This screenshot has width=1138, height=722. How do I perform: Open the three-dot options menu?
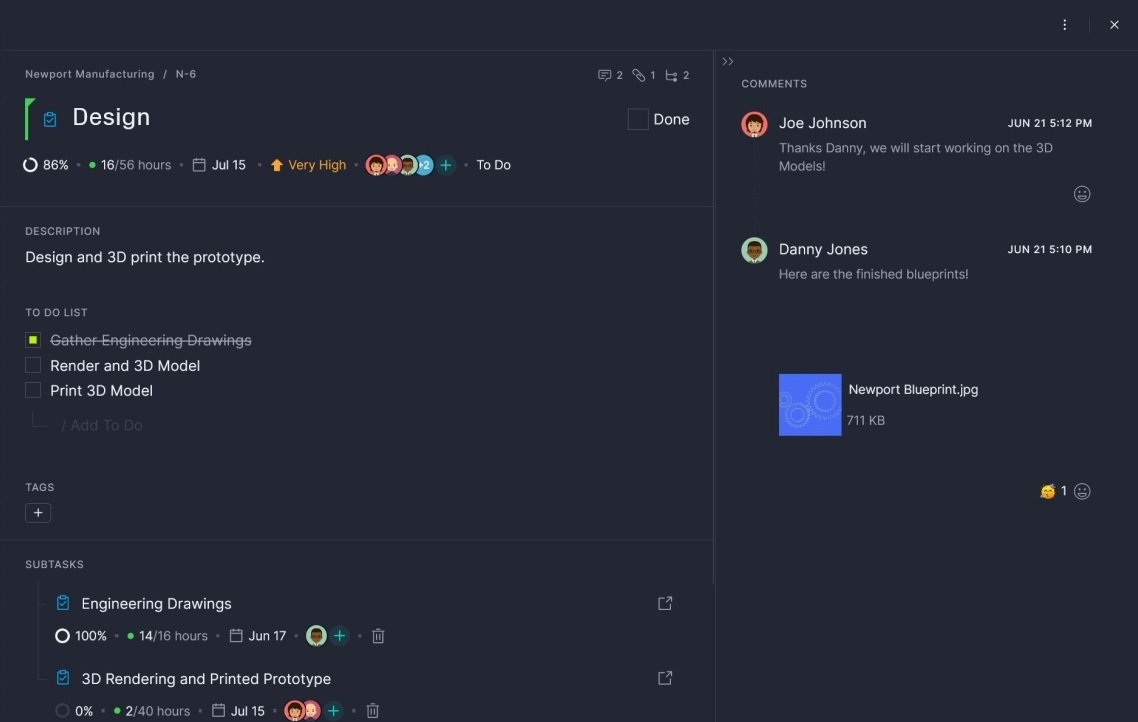click(1064, 24)
